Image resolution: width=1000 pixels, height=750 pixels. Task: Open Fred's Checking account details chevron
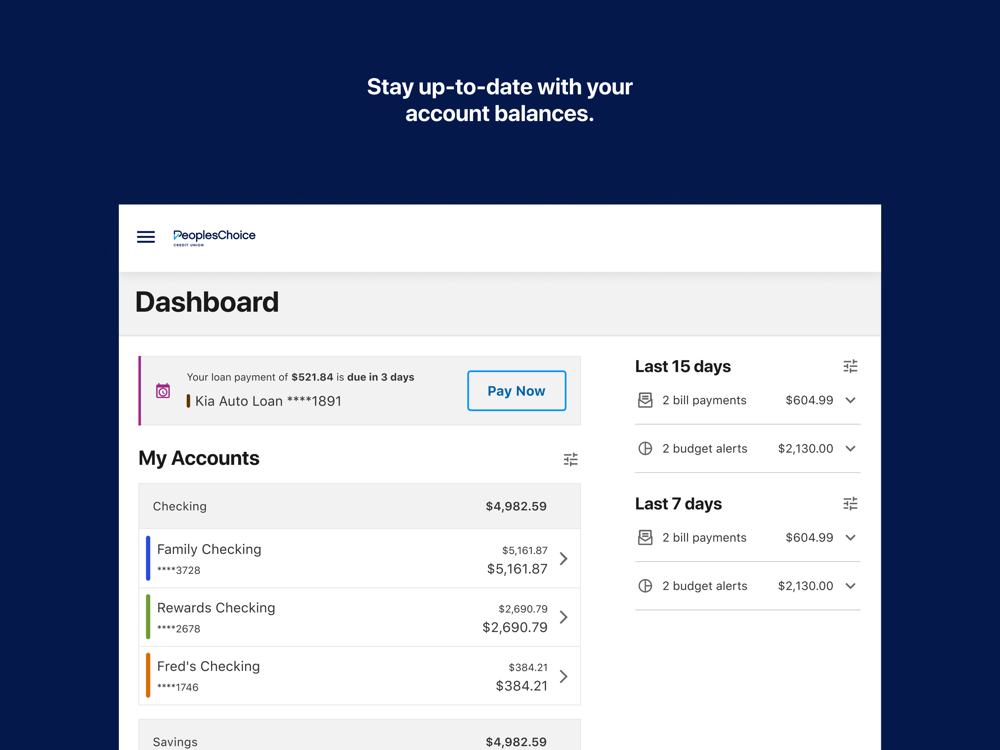[564, 676]
